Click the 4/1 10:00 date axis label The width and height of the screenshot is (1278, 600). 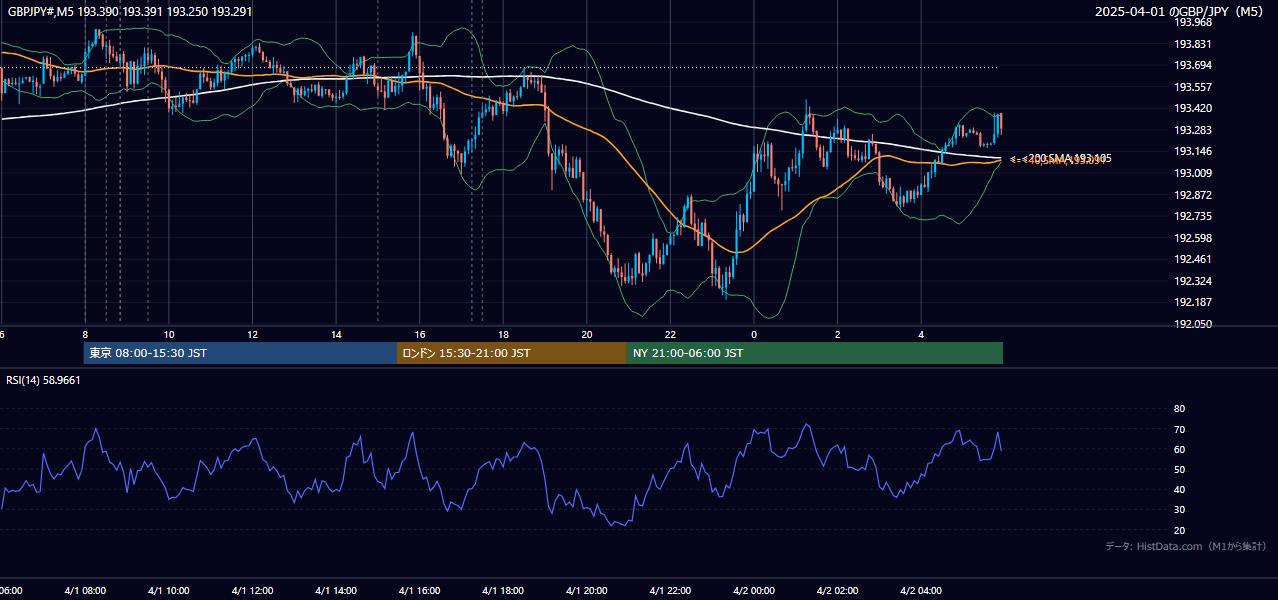(168, 591)
